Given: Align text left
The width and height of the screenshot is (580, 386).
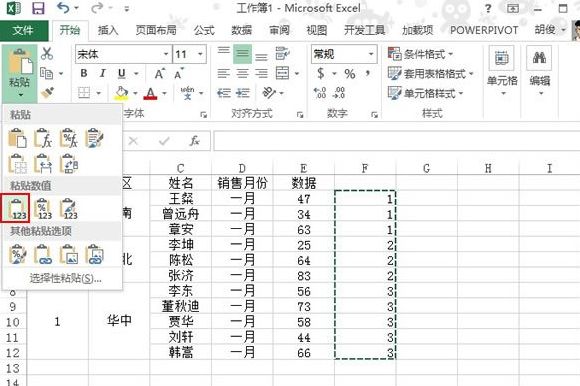Looking at the screenshot, I should click(x=223, y=73).
